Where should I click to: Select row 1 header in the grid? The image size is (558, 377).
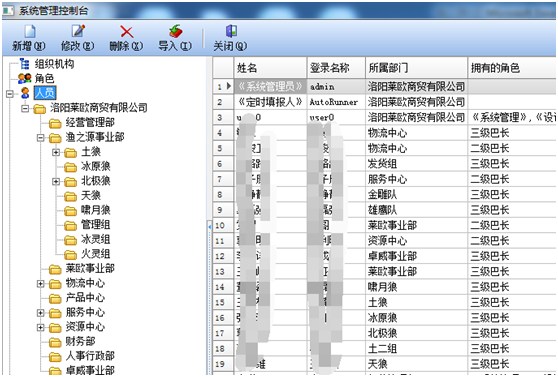(223, 87)
